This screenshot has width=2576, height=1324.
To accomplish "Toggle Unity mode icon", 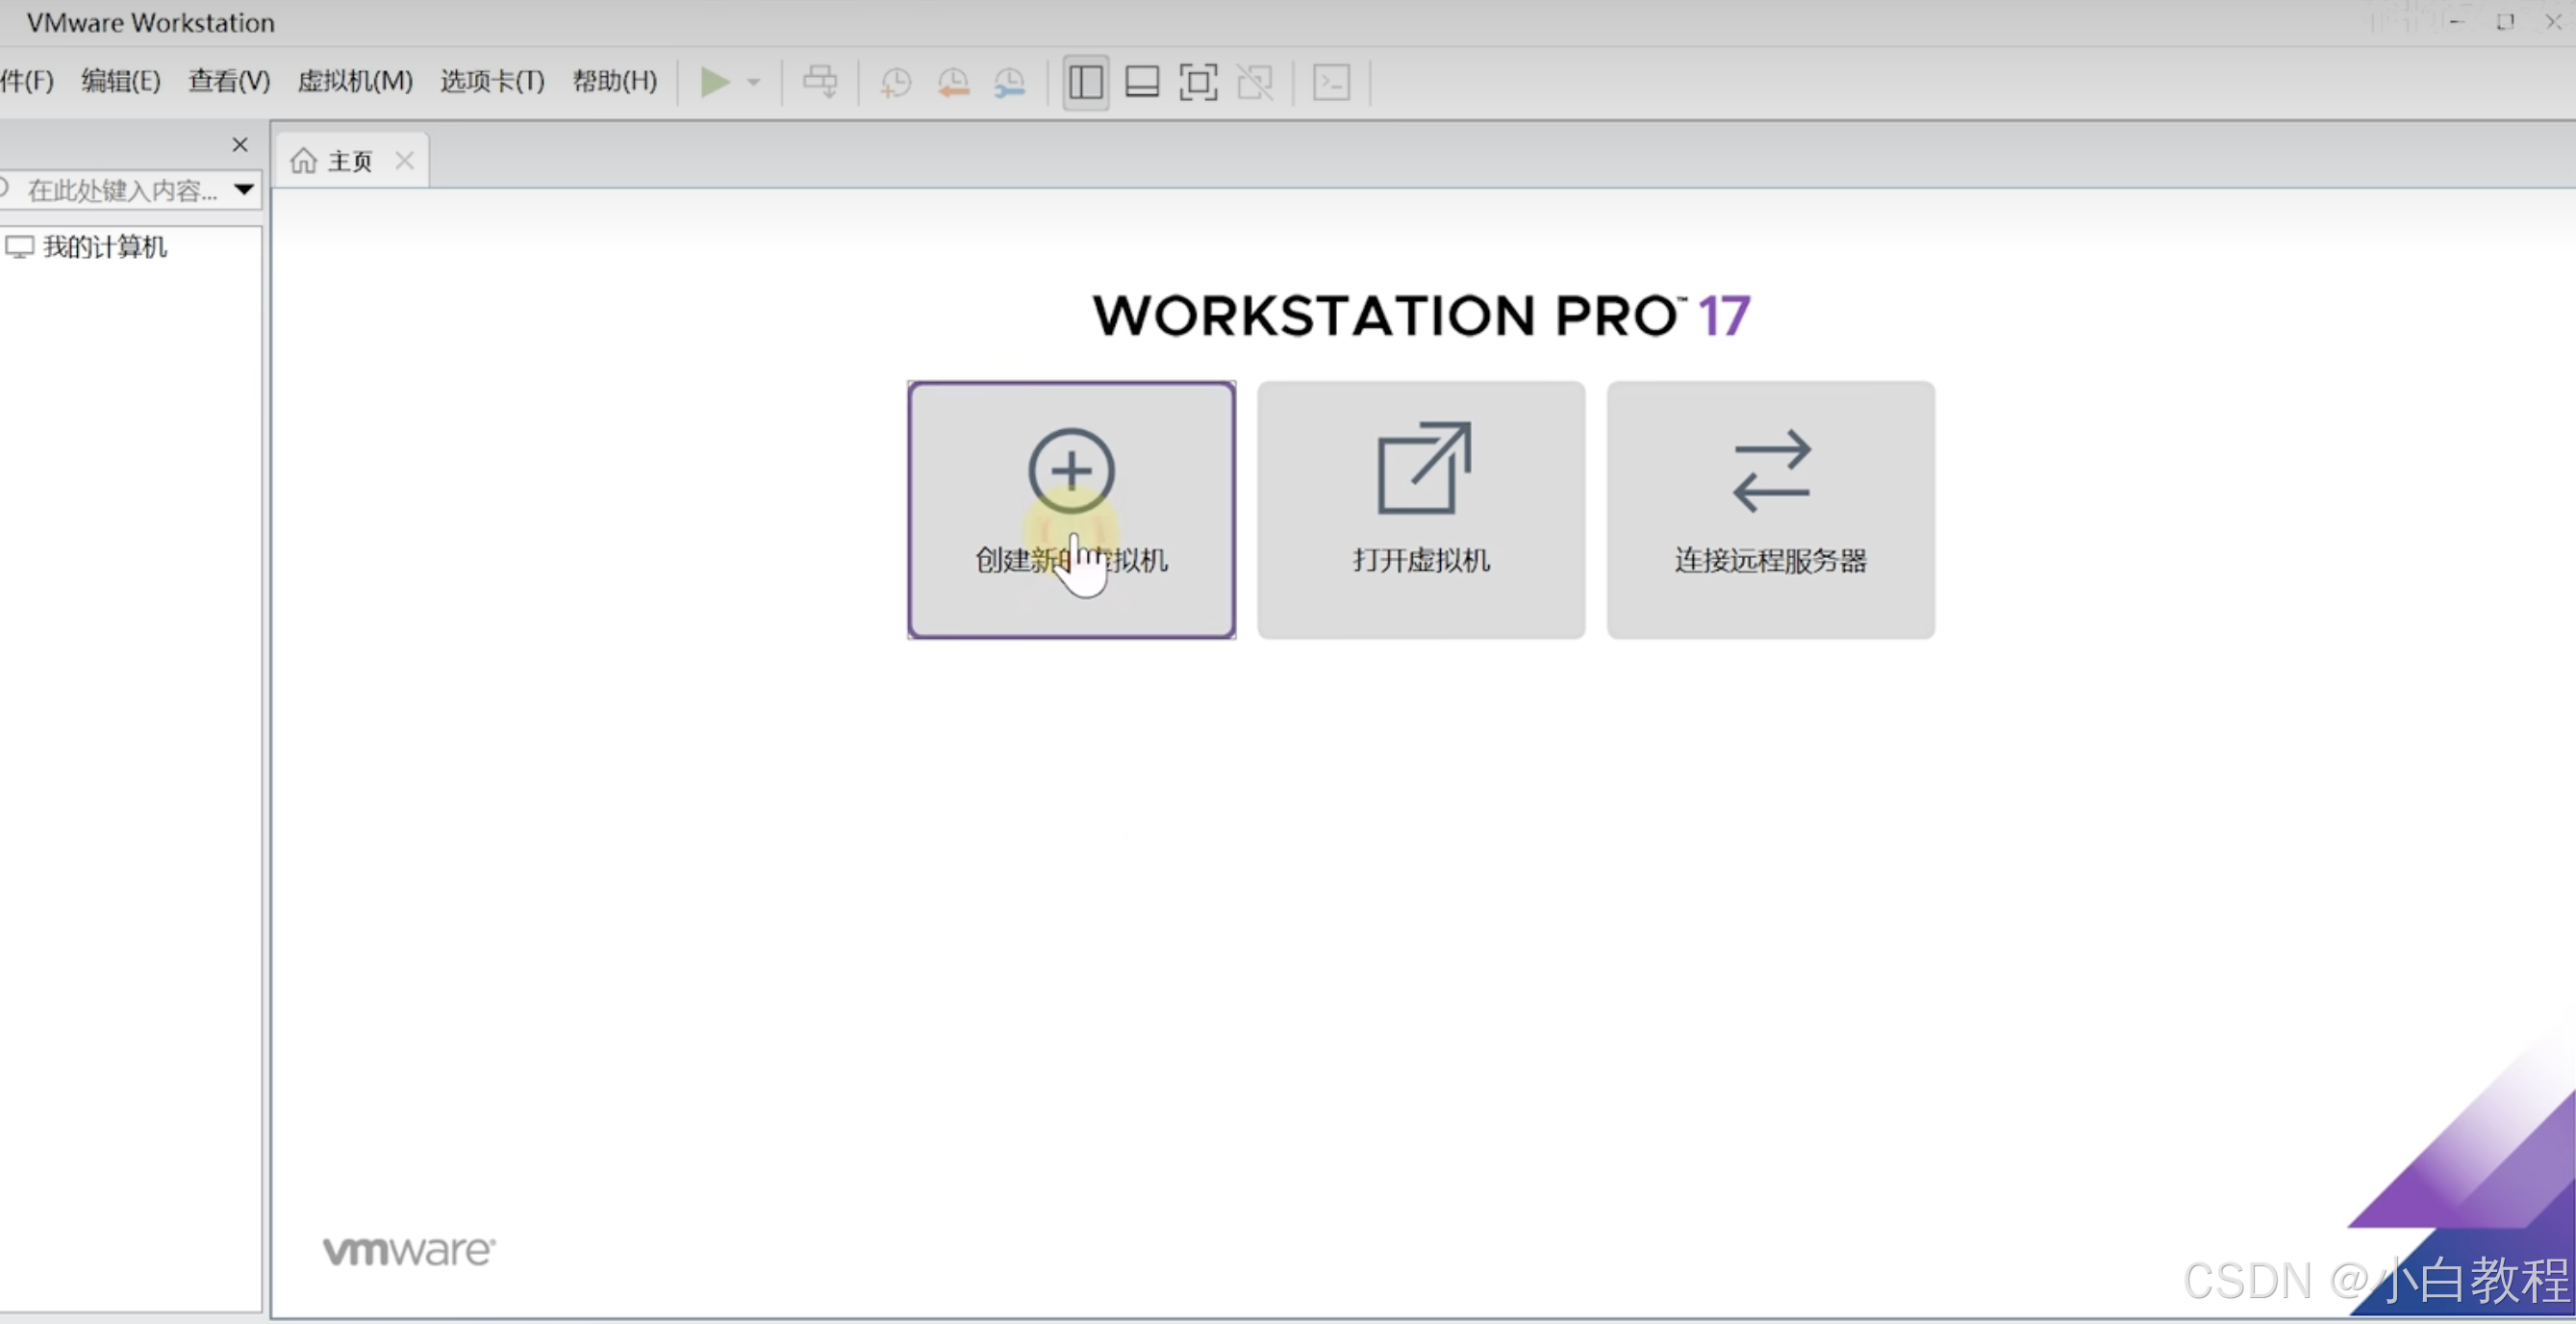I will (1255, 82).
